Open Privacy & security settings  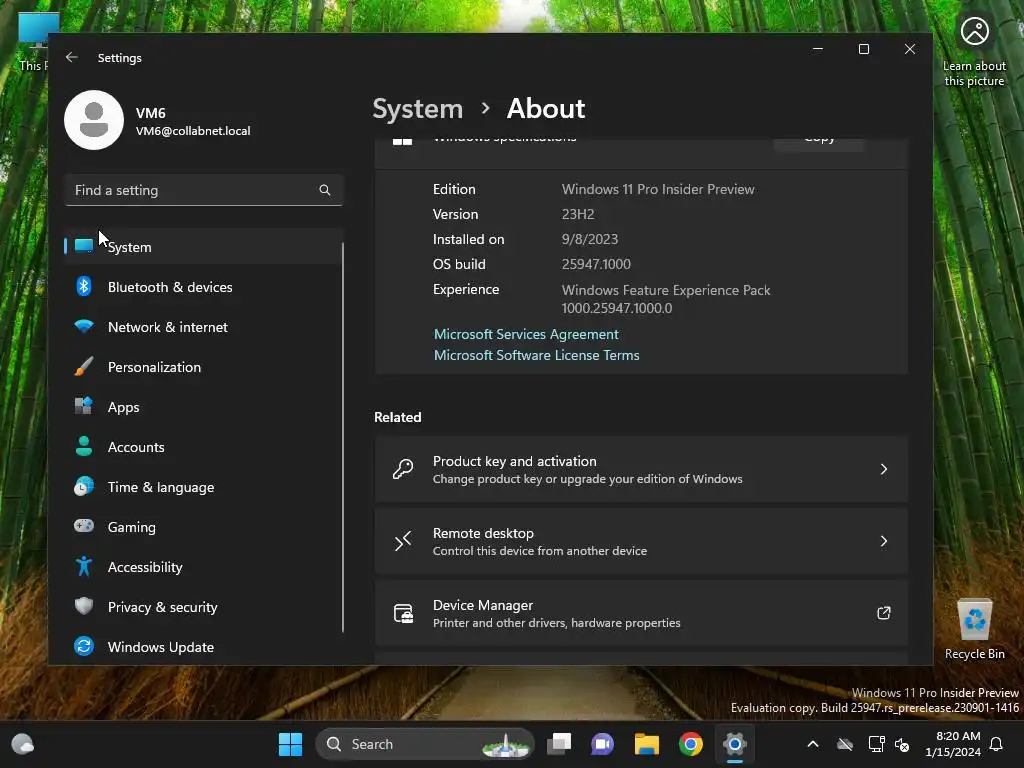point(204,607)
